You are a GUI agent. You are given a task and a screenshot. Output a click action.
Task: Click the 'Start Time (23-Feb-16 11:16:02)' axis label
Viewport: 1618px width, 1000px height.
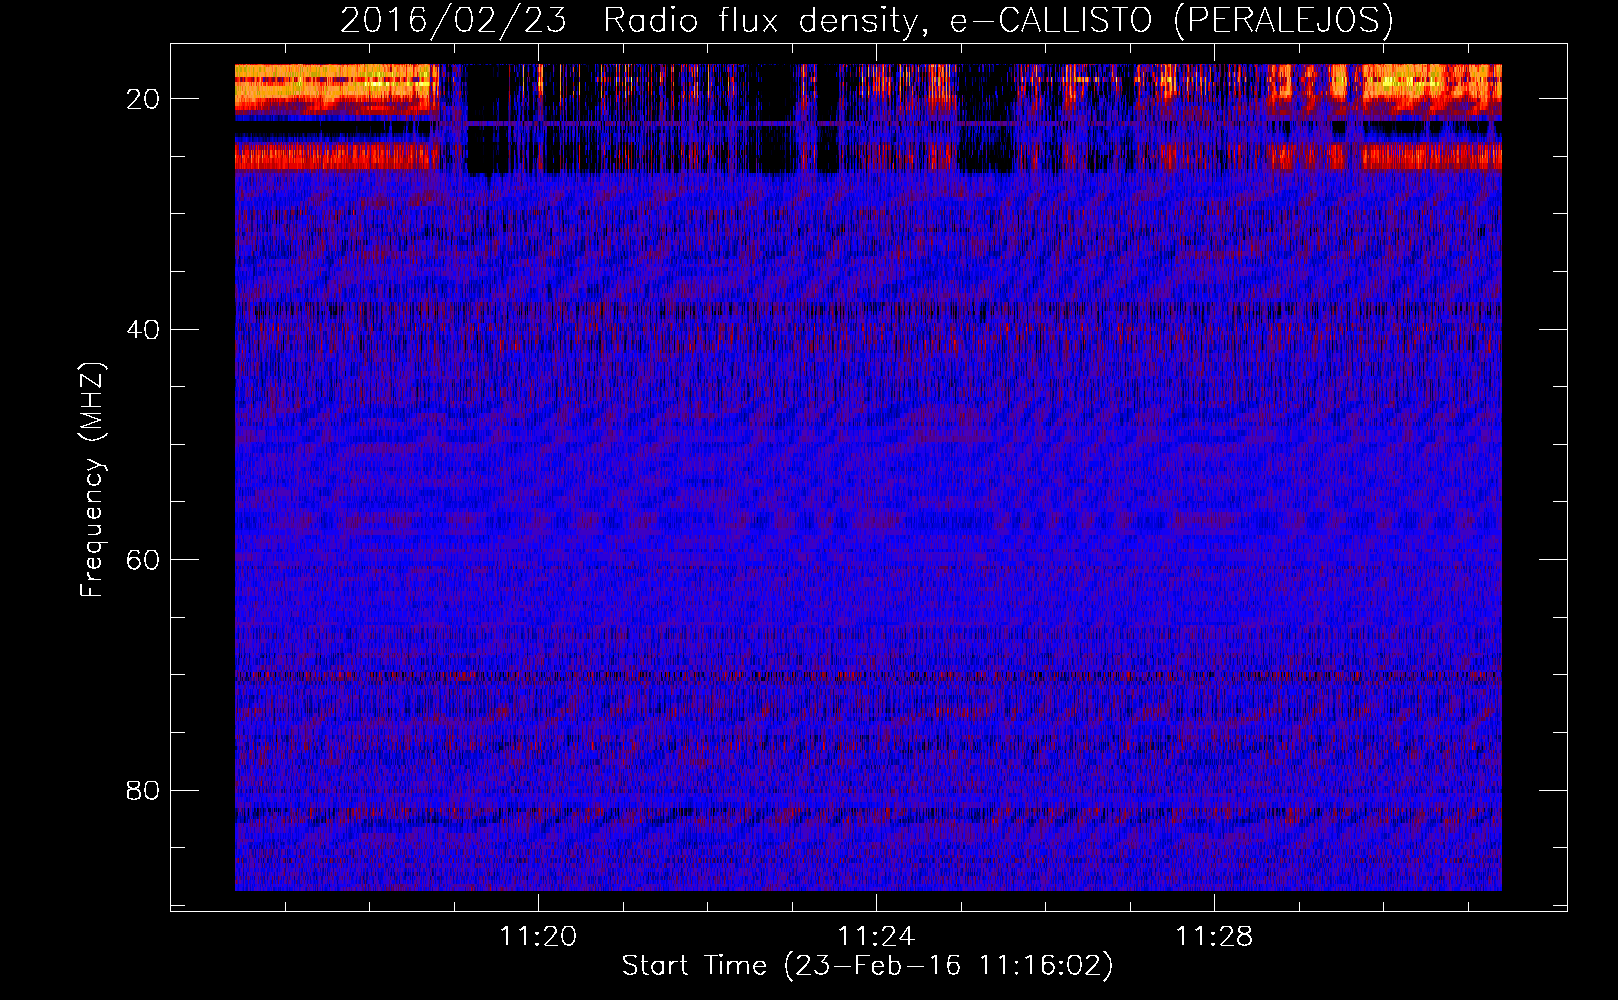coord(867,966)
